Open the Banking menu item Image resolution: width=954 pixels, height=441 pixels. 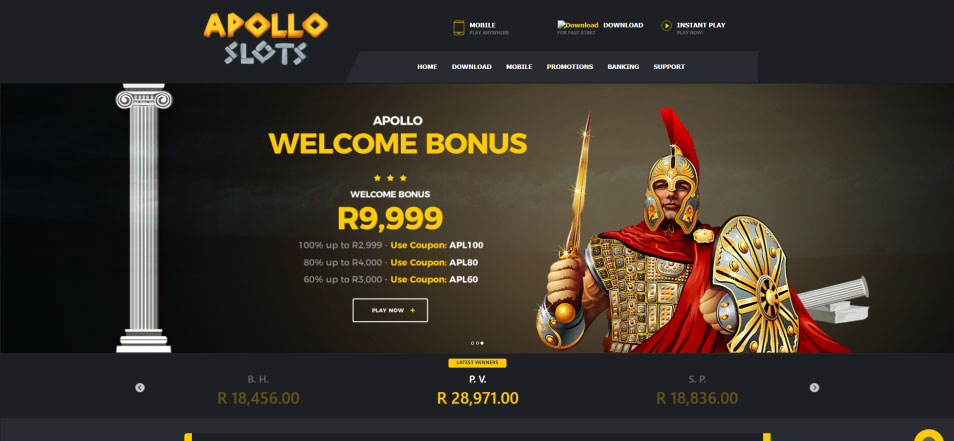pos(623,67)
